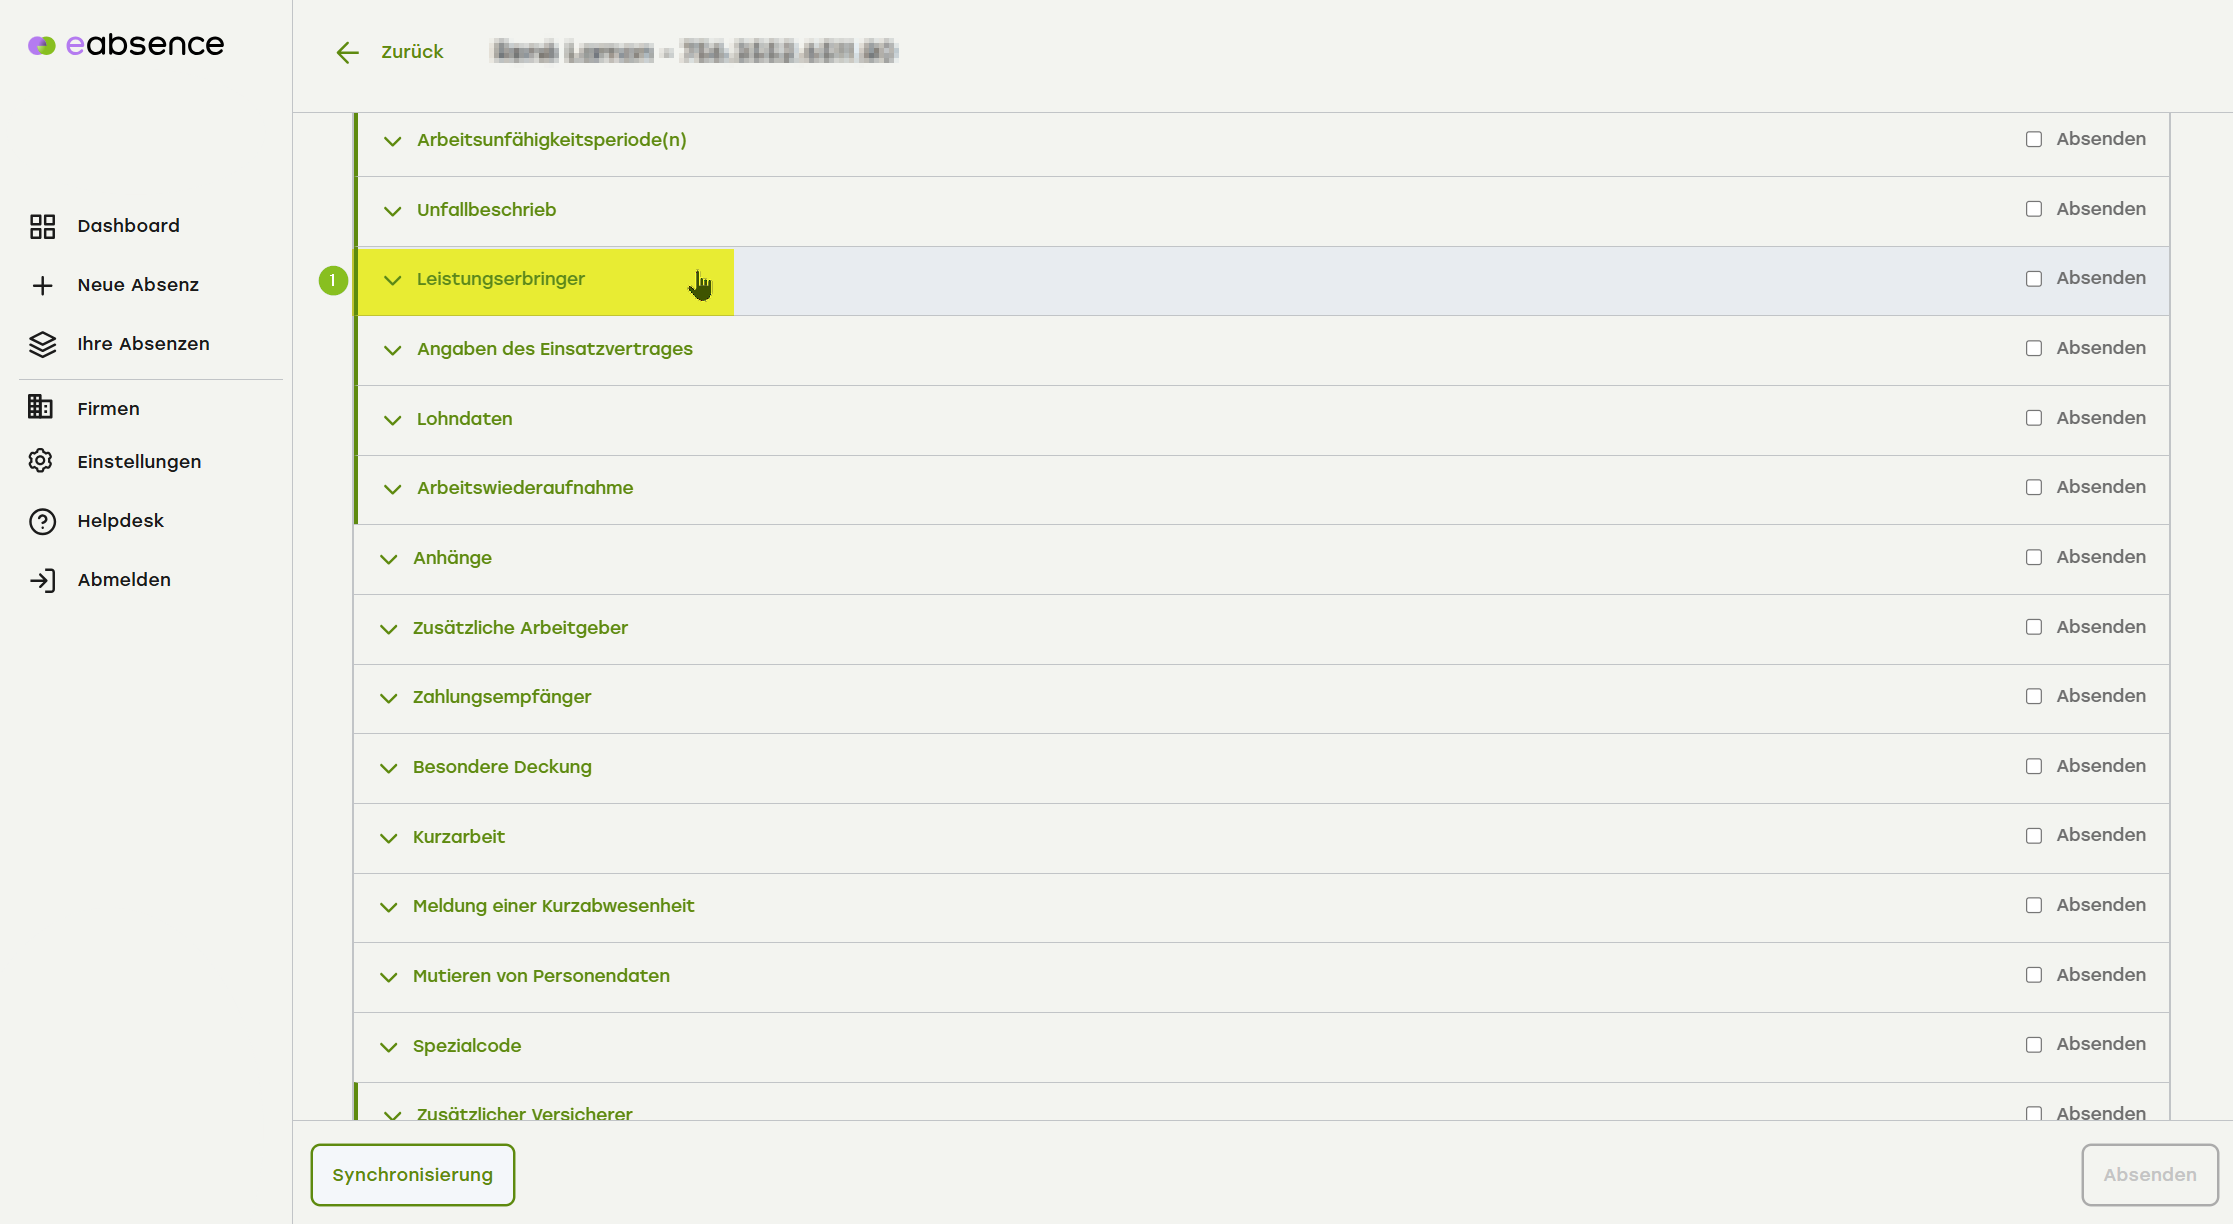Go to Firmen menu entry
The width and height of the screenshot is (2233, 1224).
point(108,409)
